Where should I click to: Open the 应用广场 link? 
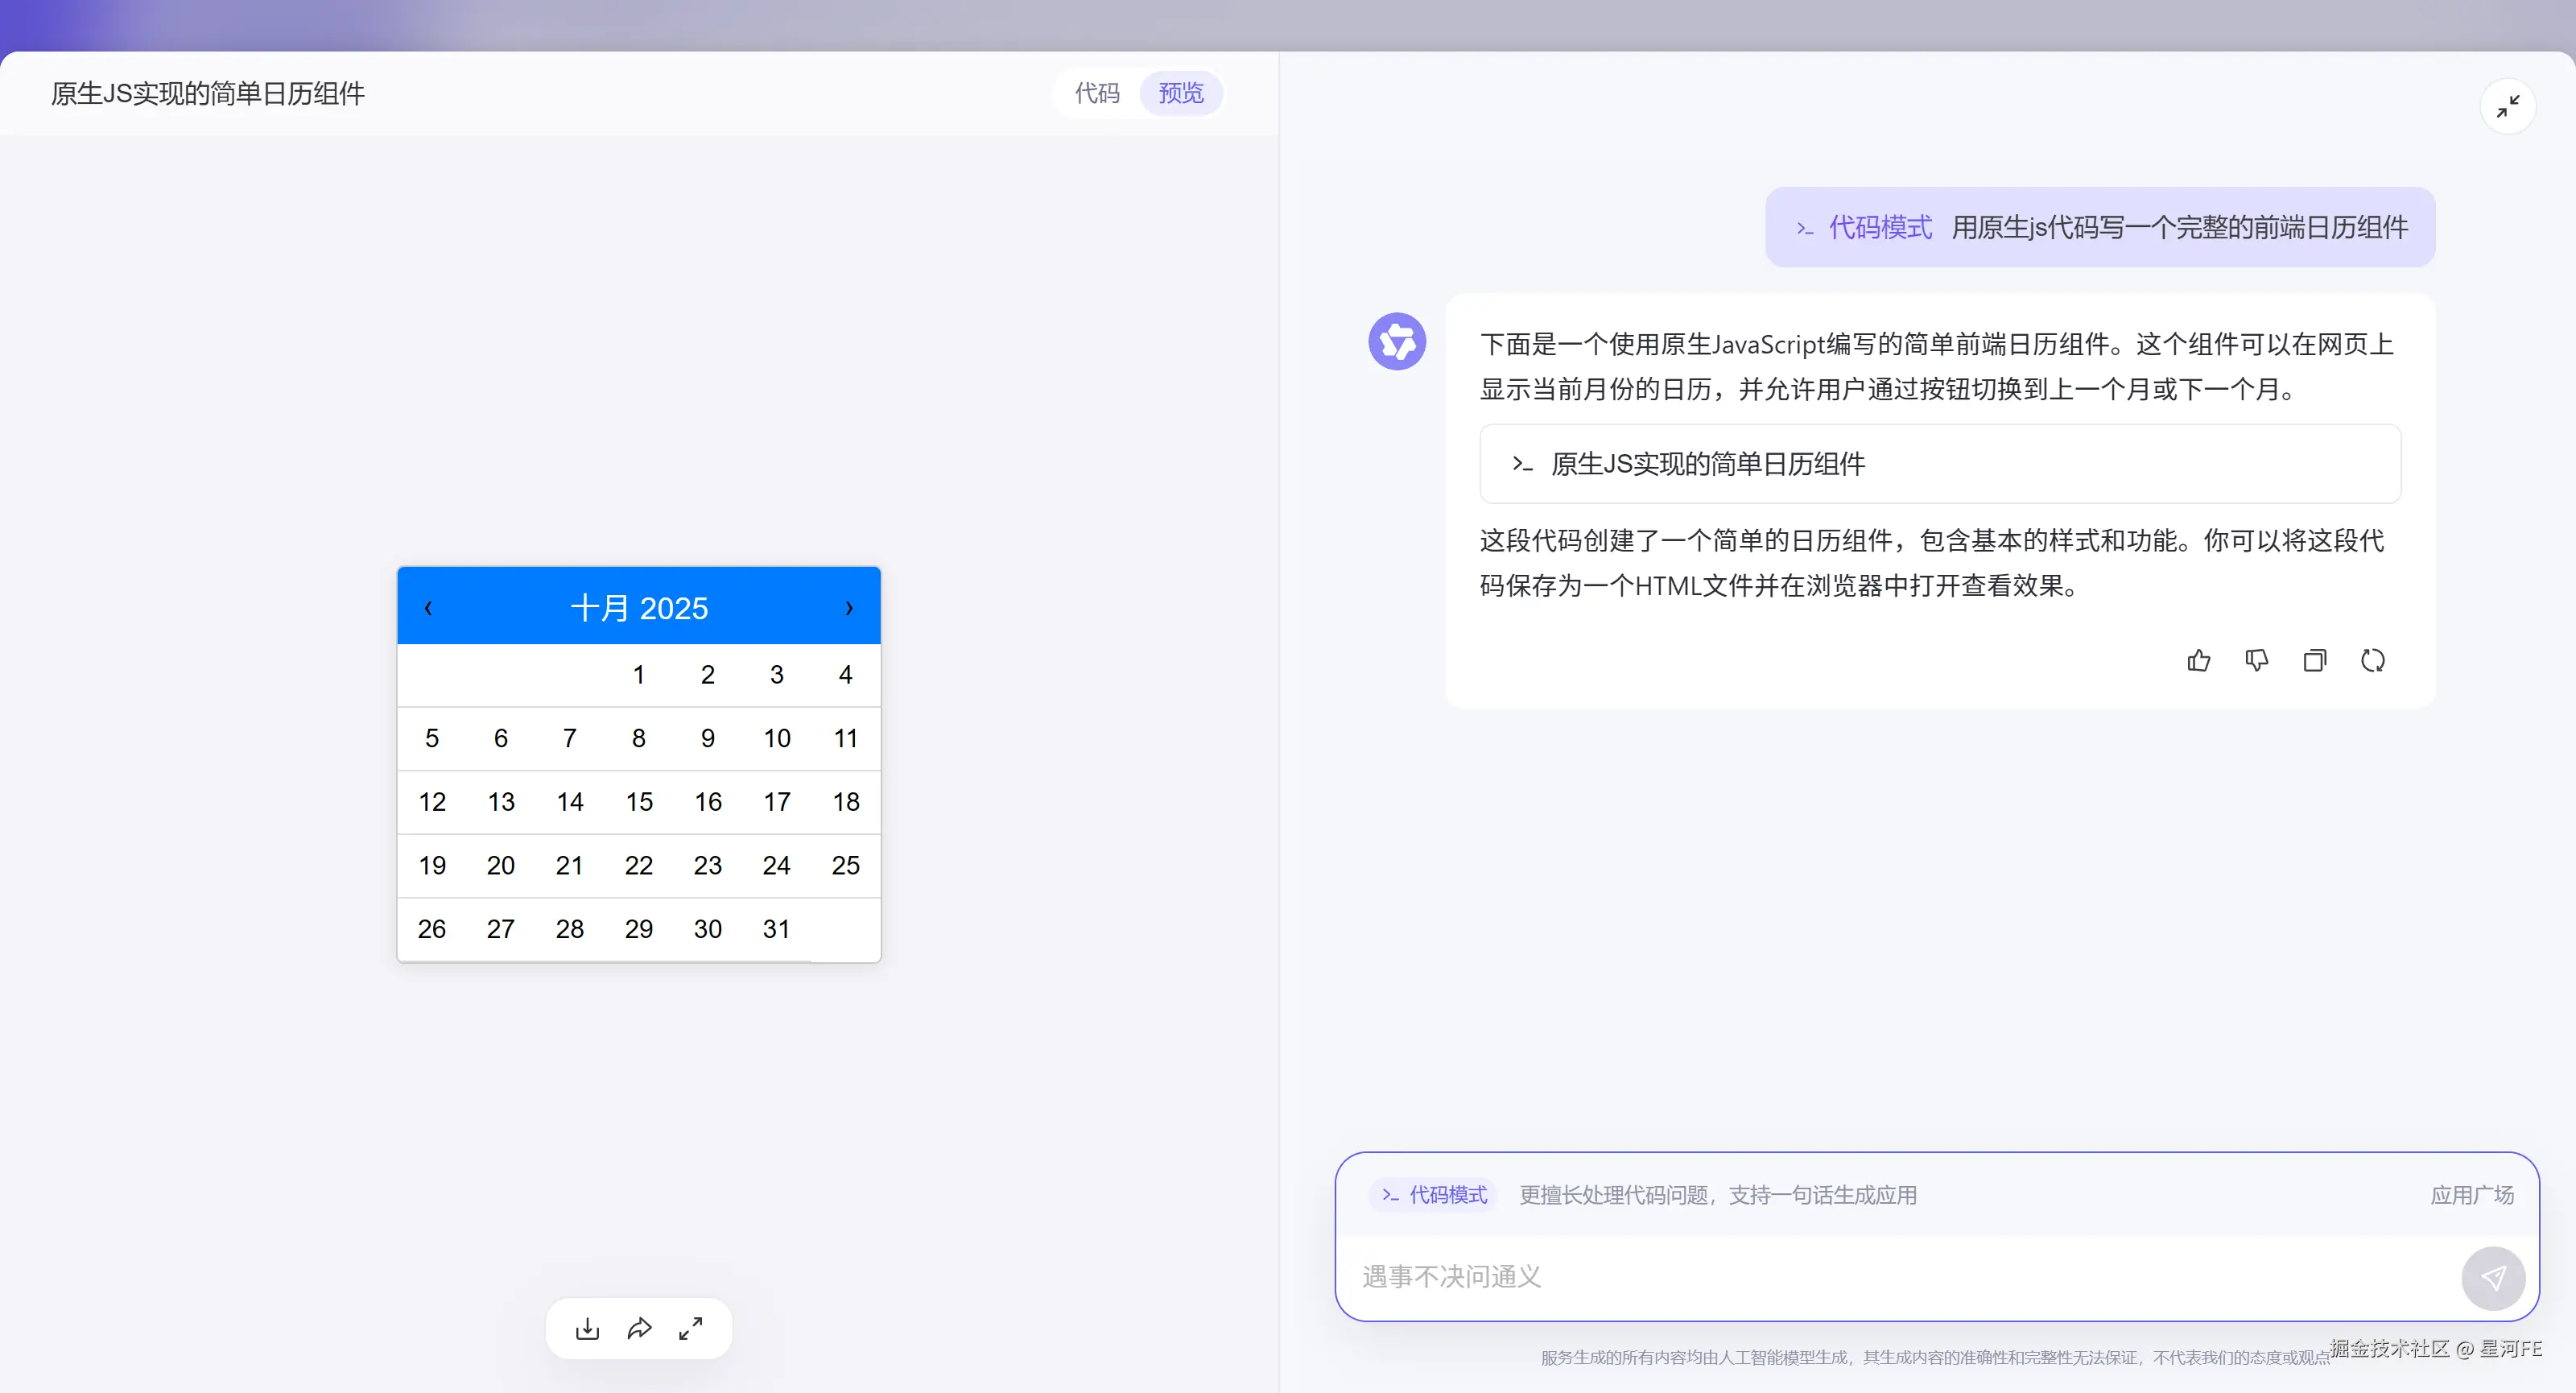click(x=2472, y=1195)
